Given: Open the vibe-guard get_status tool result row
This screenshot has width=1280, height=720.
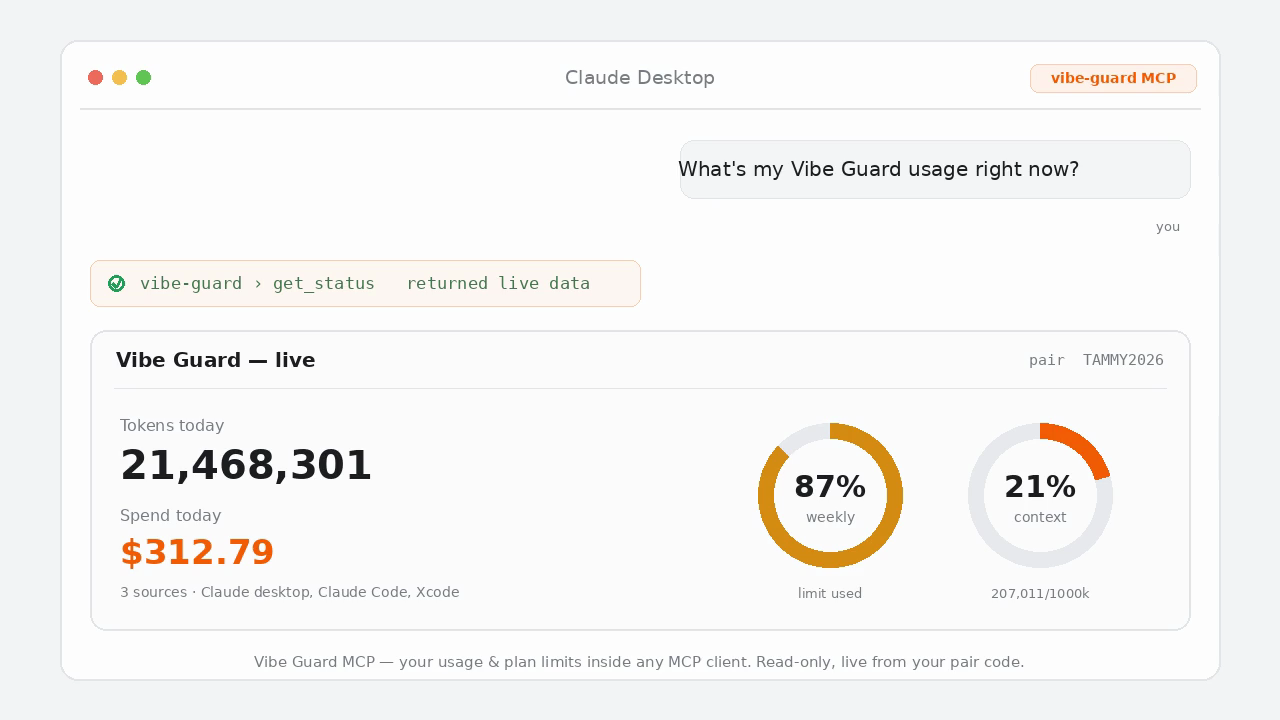Looking at the screenshot, I should coord(365,283).
